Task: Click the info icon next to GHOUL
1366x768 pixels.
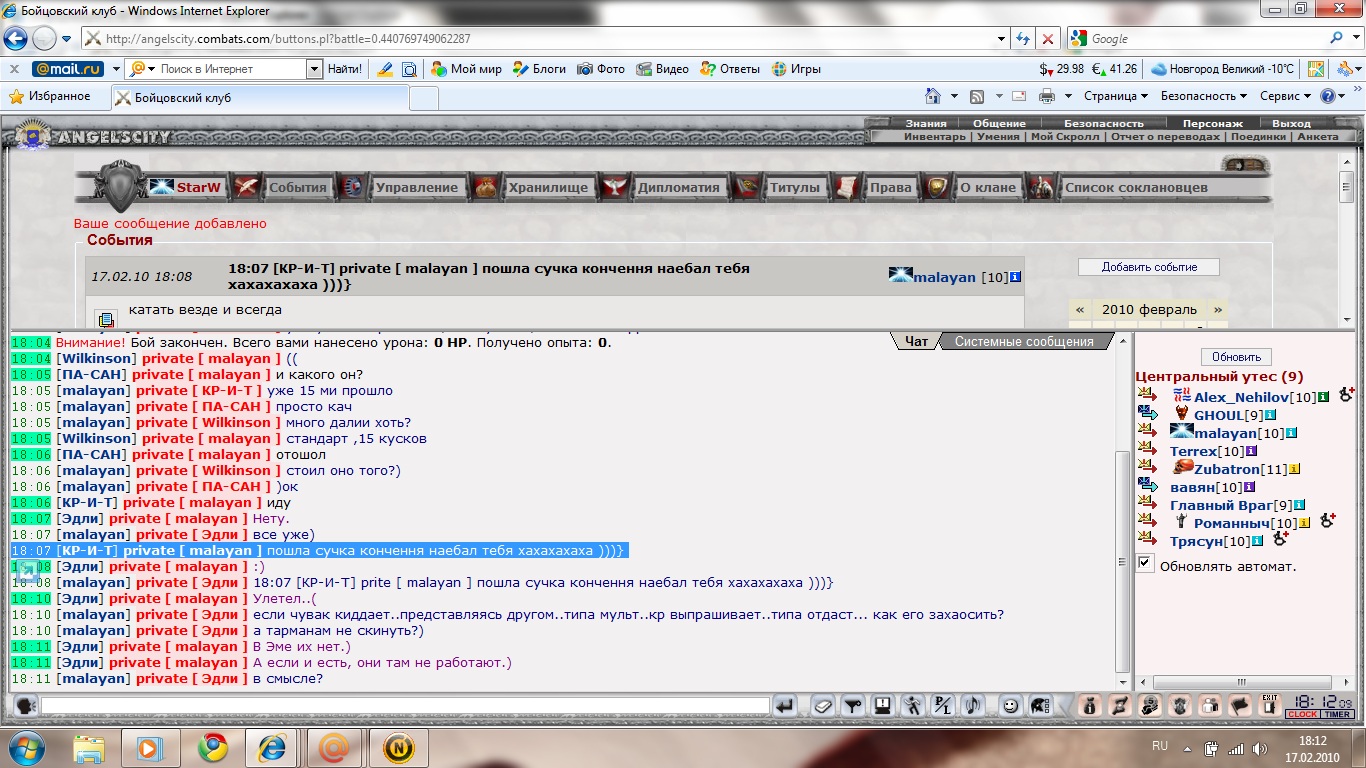Action: pos(1270,415)
